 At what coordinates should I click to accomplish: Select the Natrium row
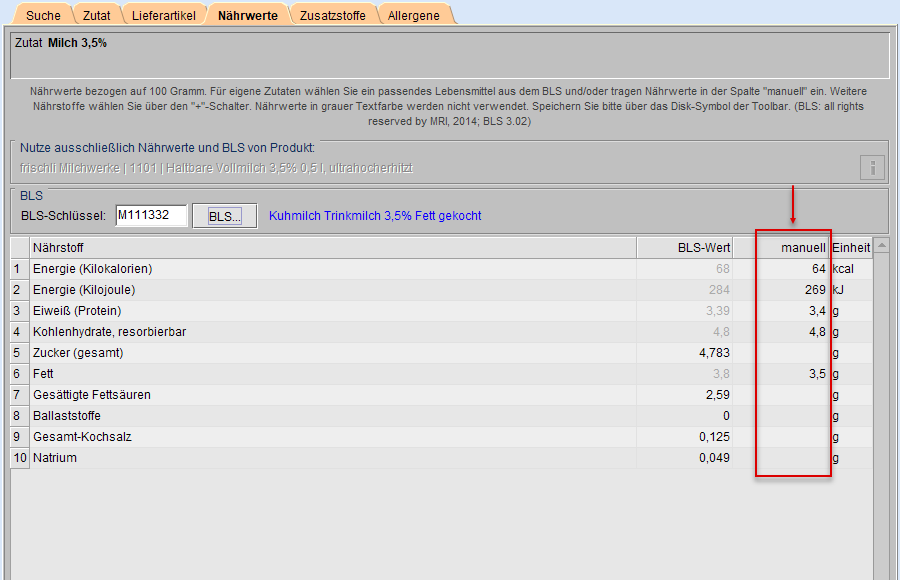tap(442, 458)
